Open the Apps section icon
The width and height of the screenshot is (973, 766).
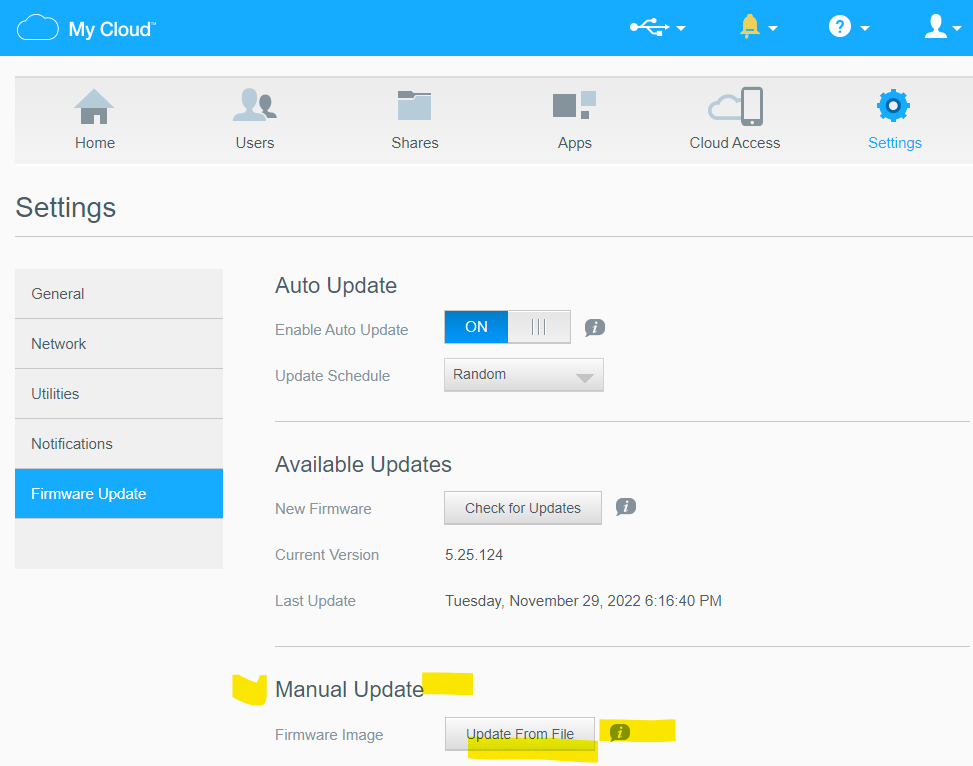point(574,105)
